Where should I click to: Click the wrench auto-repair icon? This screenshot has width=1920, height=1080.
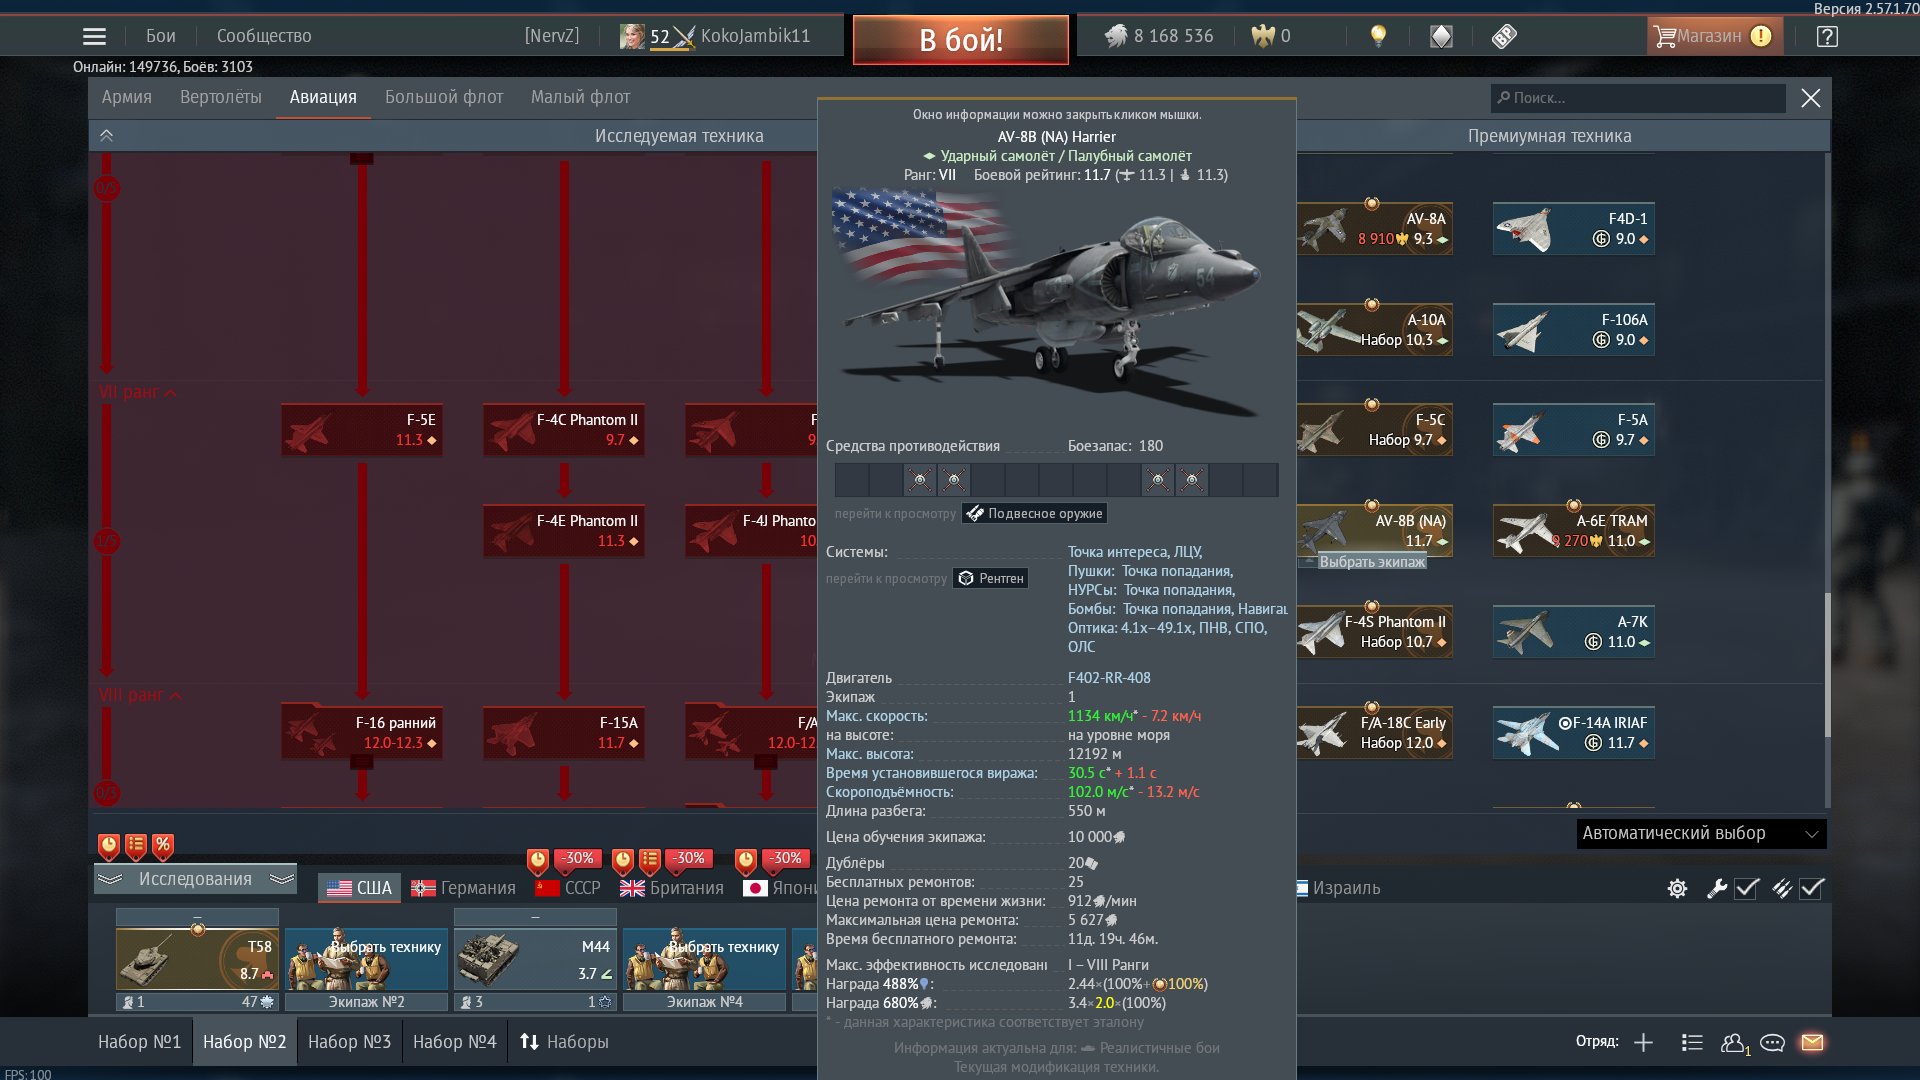coord(1717,888)
